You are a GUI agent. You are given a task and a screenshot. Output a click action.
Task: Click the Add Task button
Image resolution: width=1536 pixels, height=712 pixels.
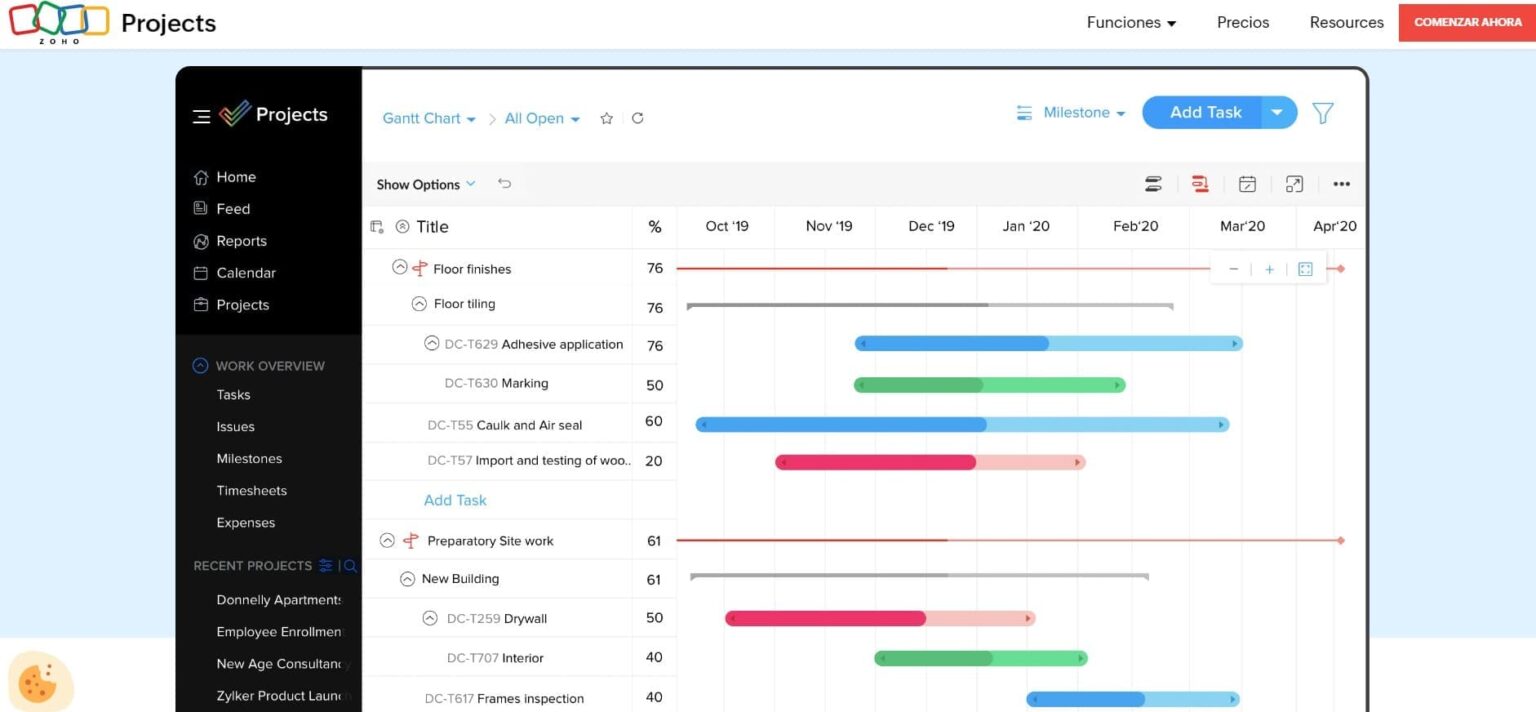1204,113
